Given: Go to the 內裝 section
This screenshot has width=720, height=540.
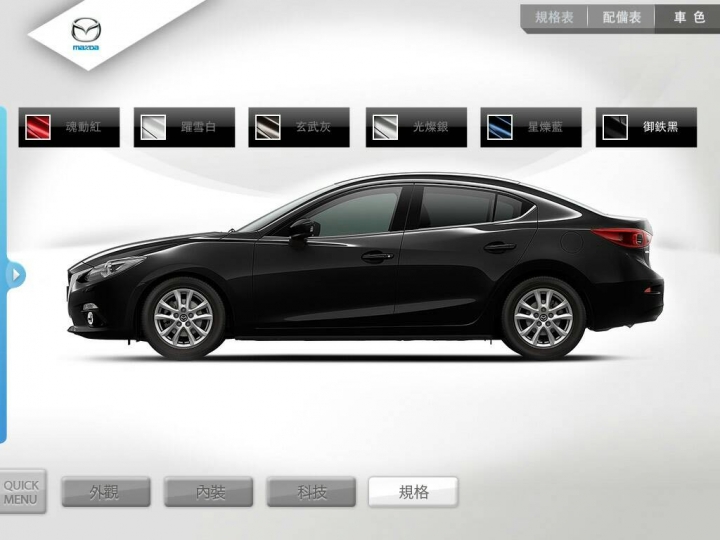Looking at the screenshot, I should (x=208, y=492).
